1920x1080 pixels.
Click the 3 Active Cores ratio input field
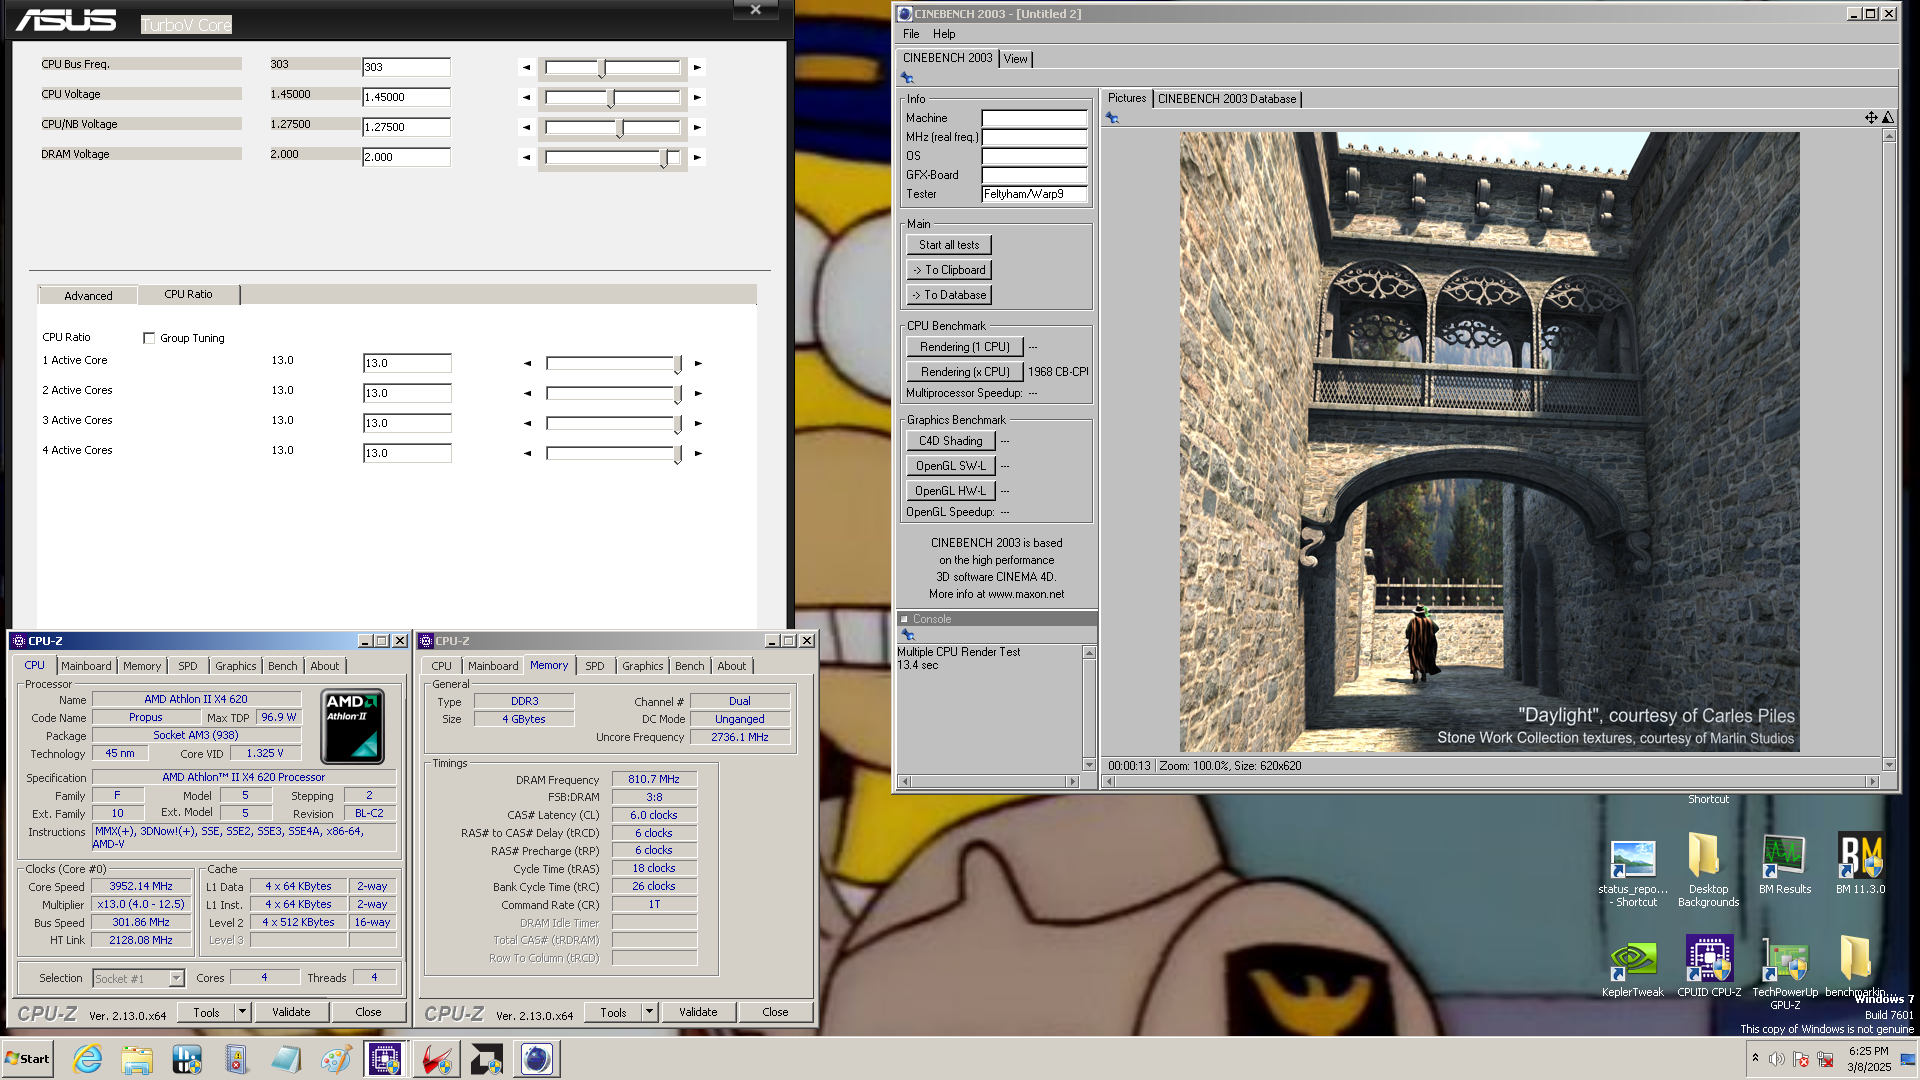(x=407, y=423)
